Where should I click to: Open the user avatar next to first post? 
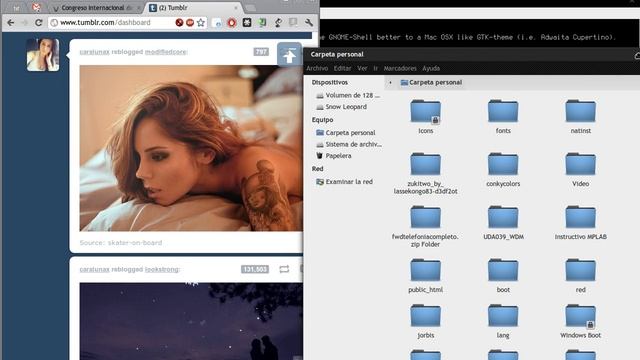tap(43, 55)
